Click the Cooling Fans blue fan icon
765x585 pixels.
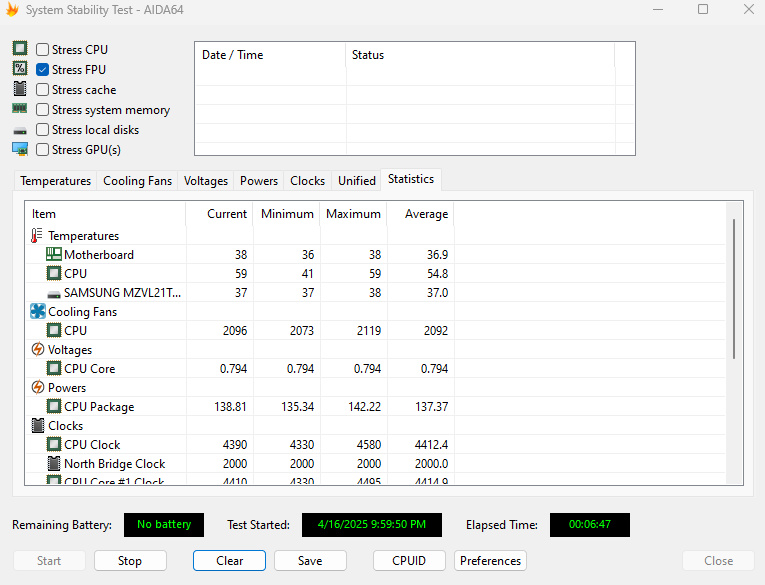pos(38,311)
